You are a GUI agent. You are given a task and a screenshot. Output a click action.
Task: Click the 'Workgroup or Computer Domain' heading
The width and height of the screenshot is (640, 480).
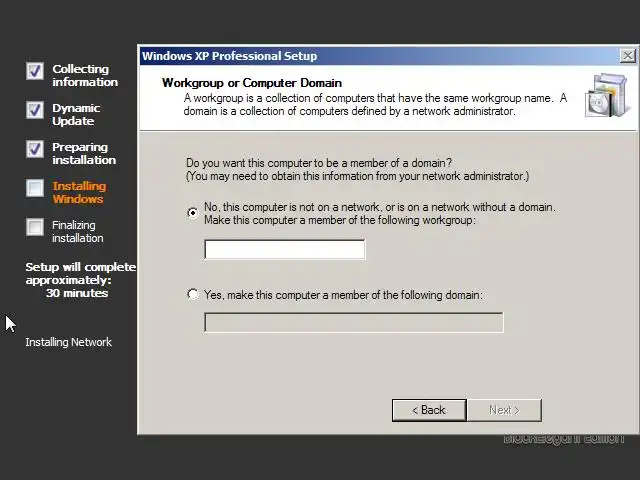pyautogui.click(x=252, y=83)
